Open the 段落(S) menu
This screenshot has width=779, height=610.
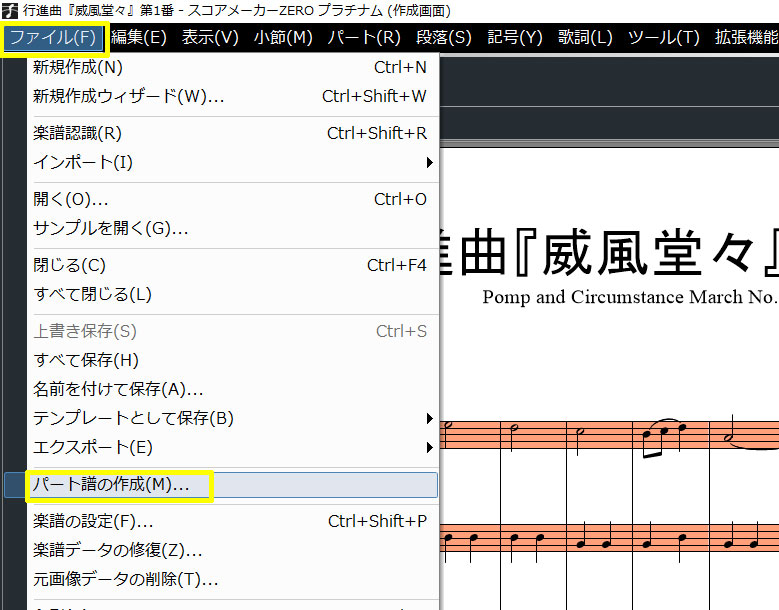(x=444, y=38)
